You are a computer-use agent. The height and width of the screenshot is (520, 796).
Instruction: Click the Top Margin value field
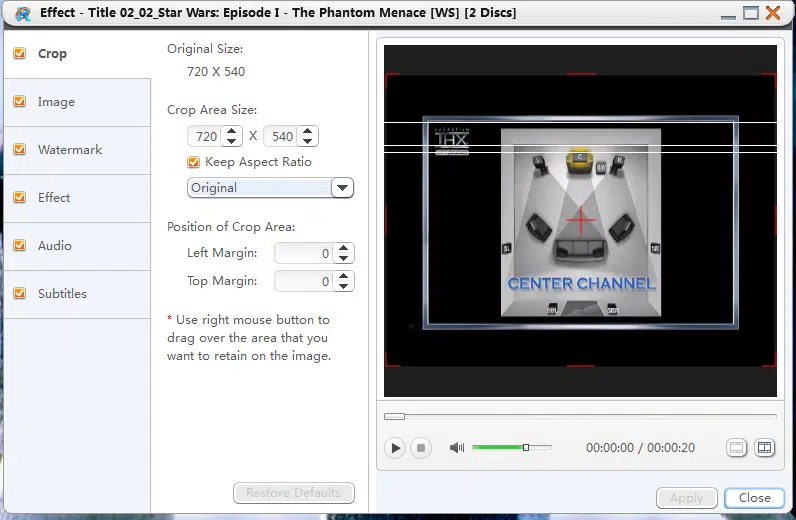coord(305,281)
